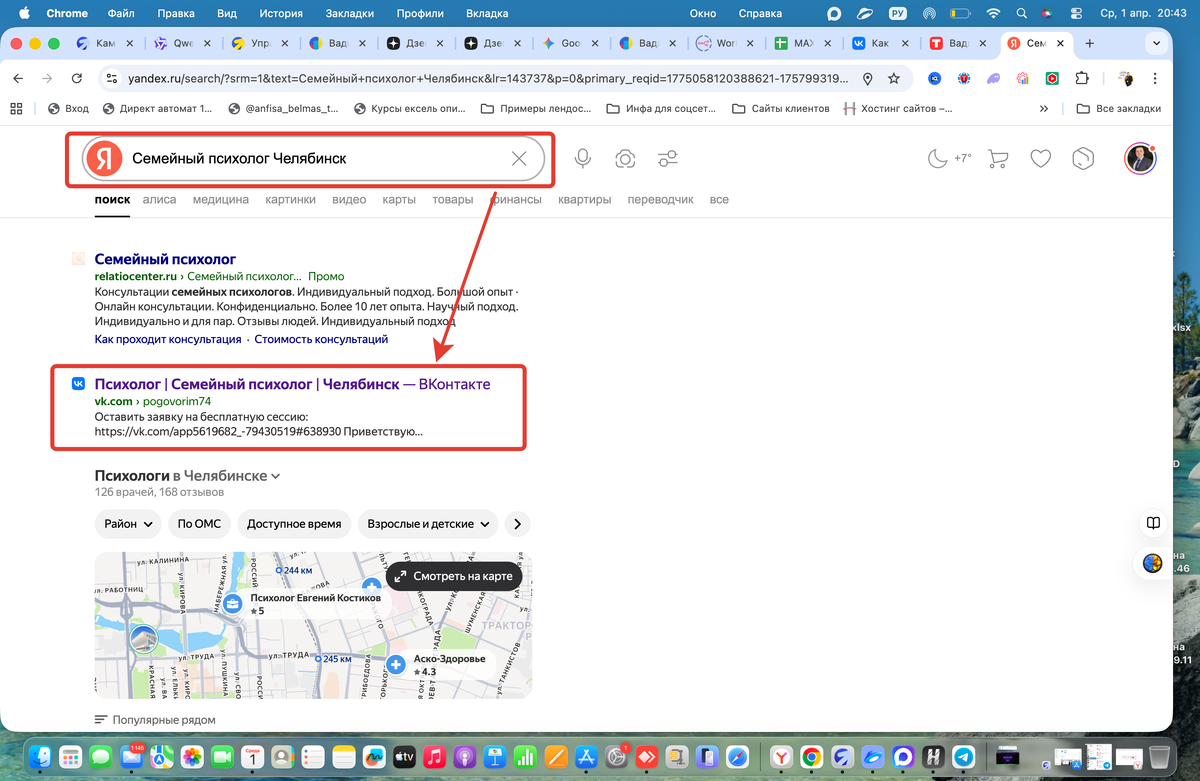Viewport: 1200px width, 781px height.
Task: Click the address bar URL field
Action: (x=490, y=79)
